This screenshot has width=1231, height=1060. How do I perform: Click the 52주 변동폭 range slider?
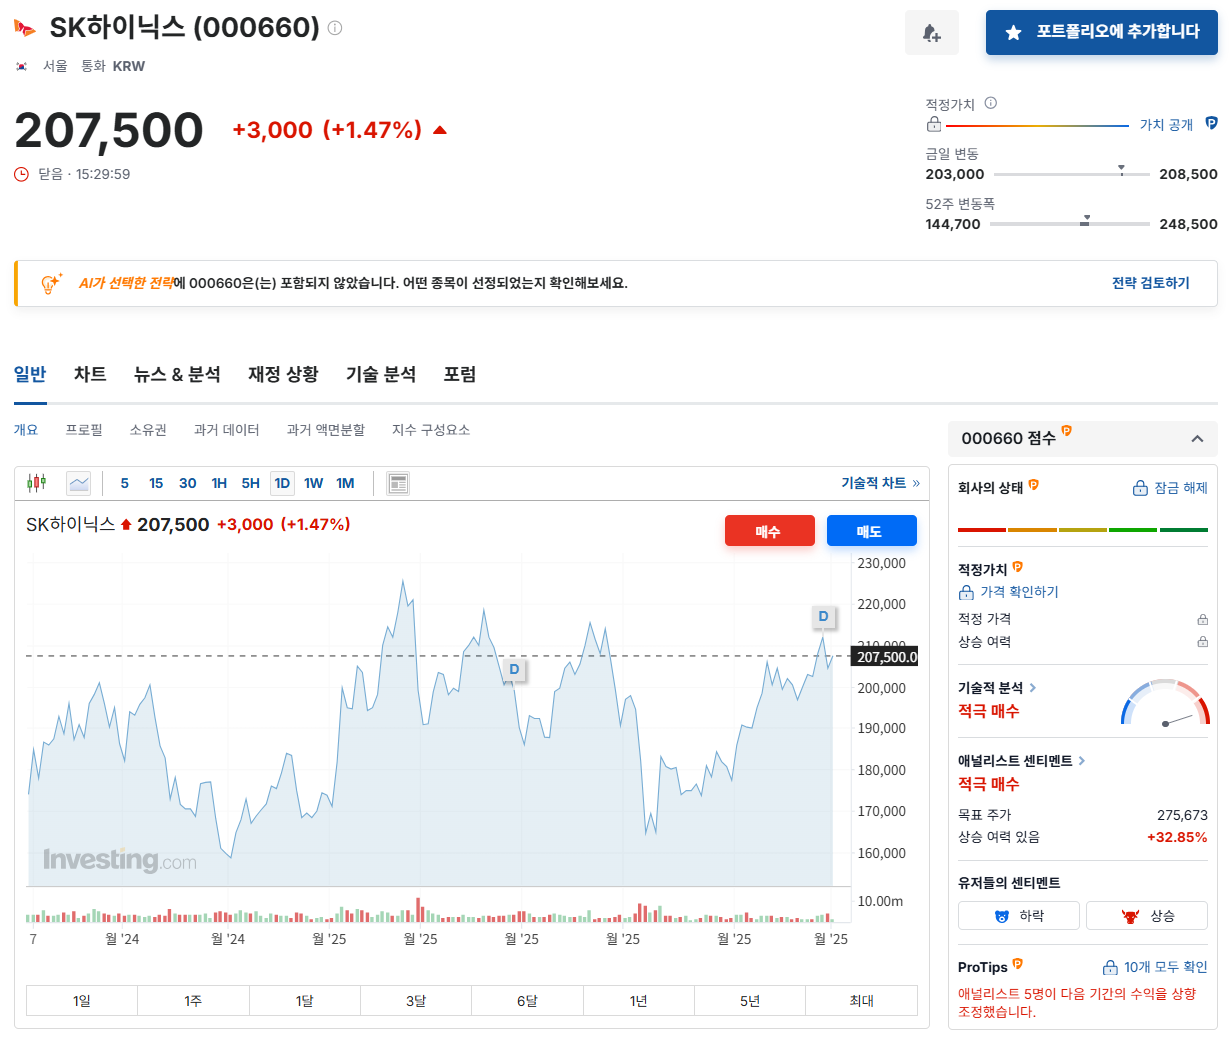(x=1070, y=224)
